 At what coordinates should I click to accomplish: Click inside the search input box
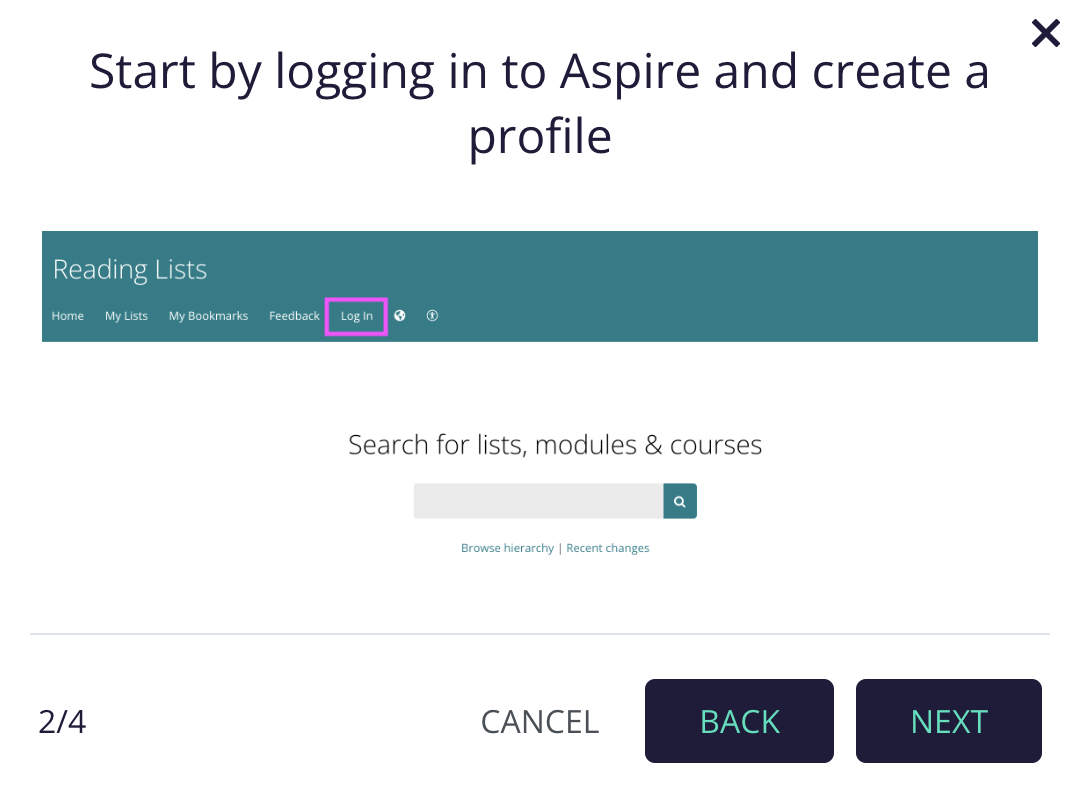(x=538, y=500)
